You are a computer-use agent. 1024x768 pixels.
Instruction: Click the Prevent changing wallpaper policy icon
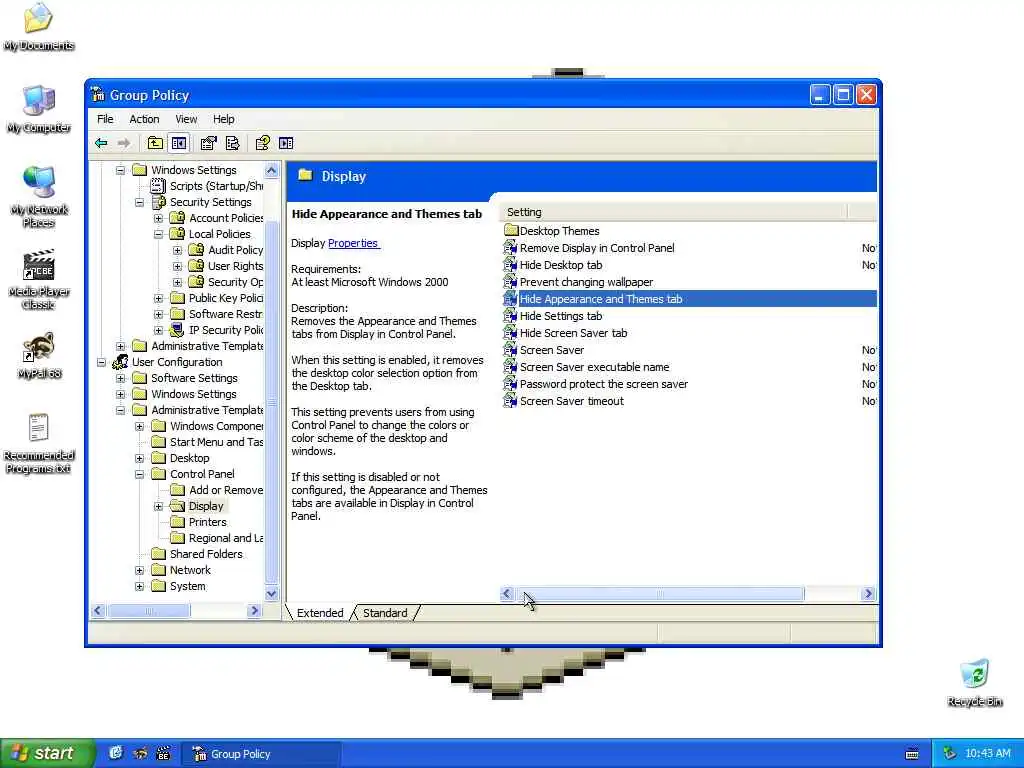pyautogui.click(x=510, y=282)
